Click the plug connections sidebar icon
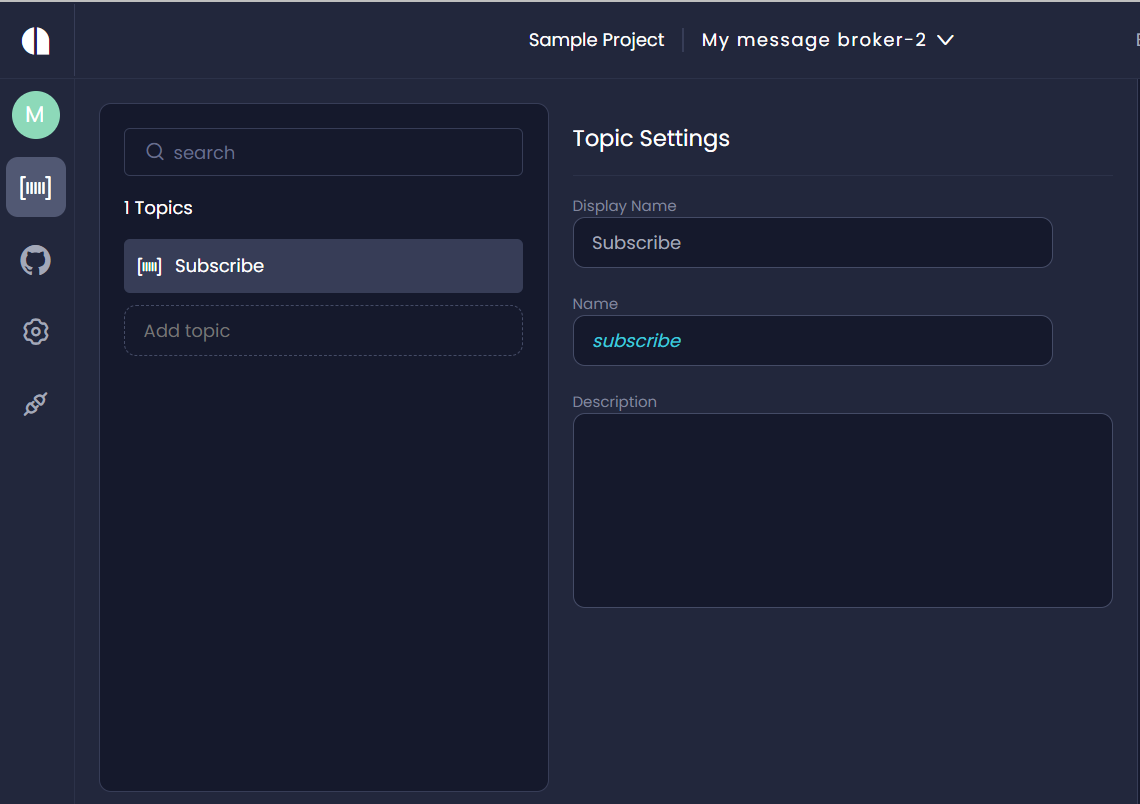 [36, 404]
